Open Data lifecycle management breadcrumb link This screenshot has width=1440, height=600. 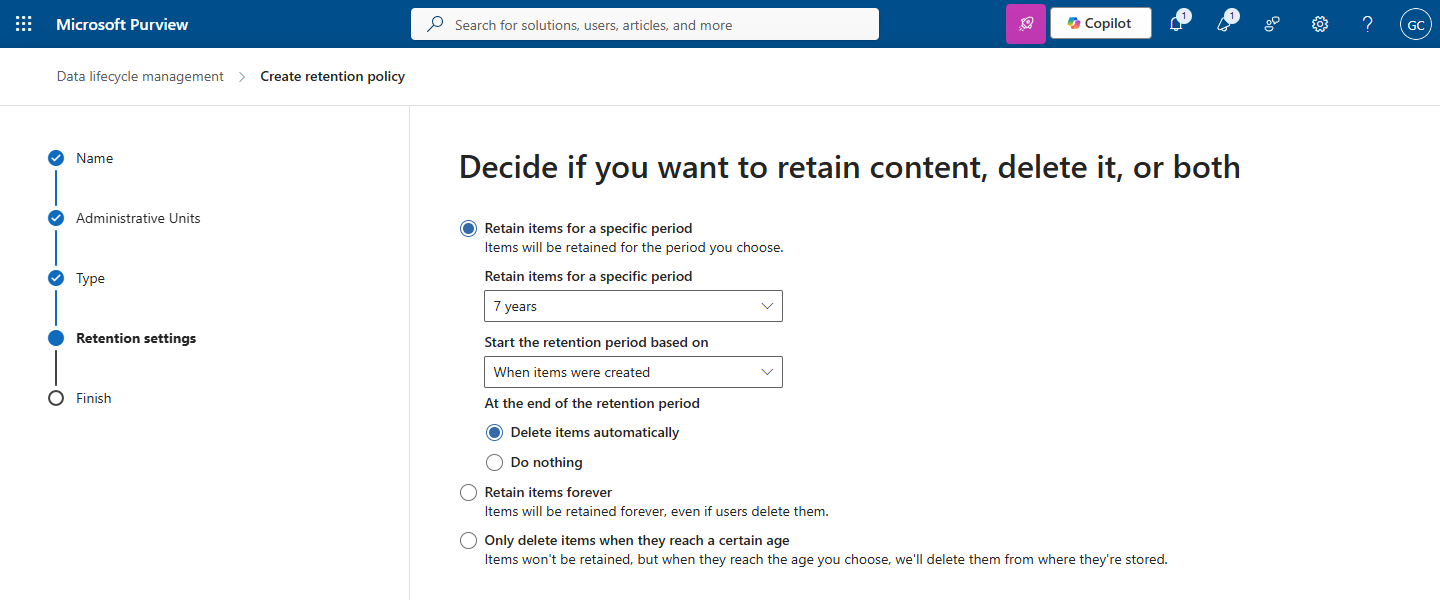point(140,76)
